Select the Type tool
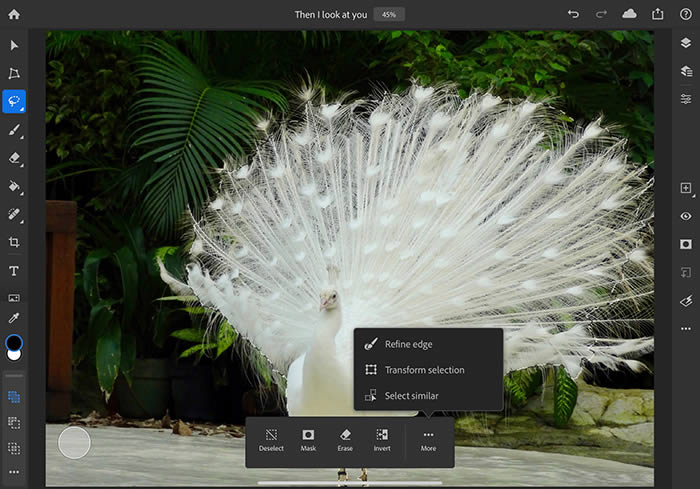Viewport: 700px width, 489px height. coord(14,270)
